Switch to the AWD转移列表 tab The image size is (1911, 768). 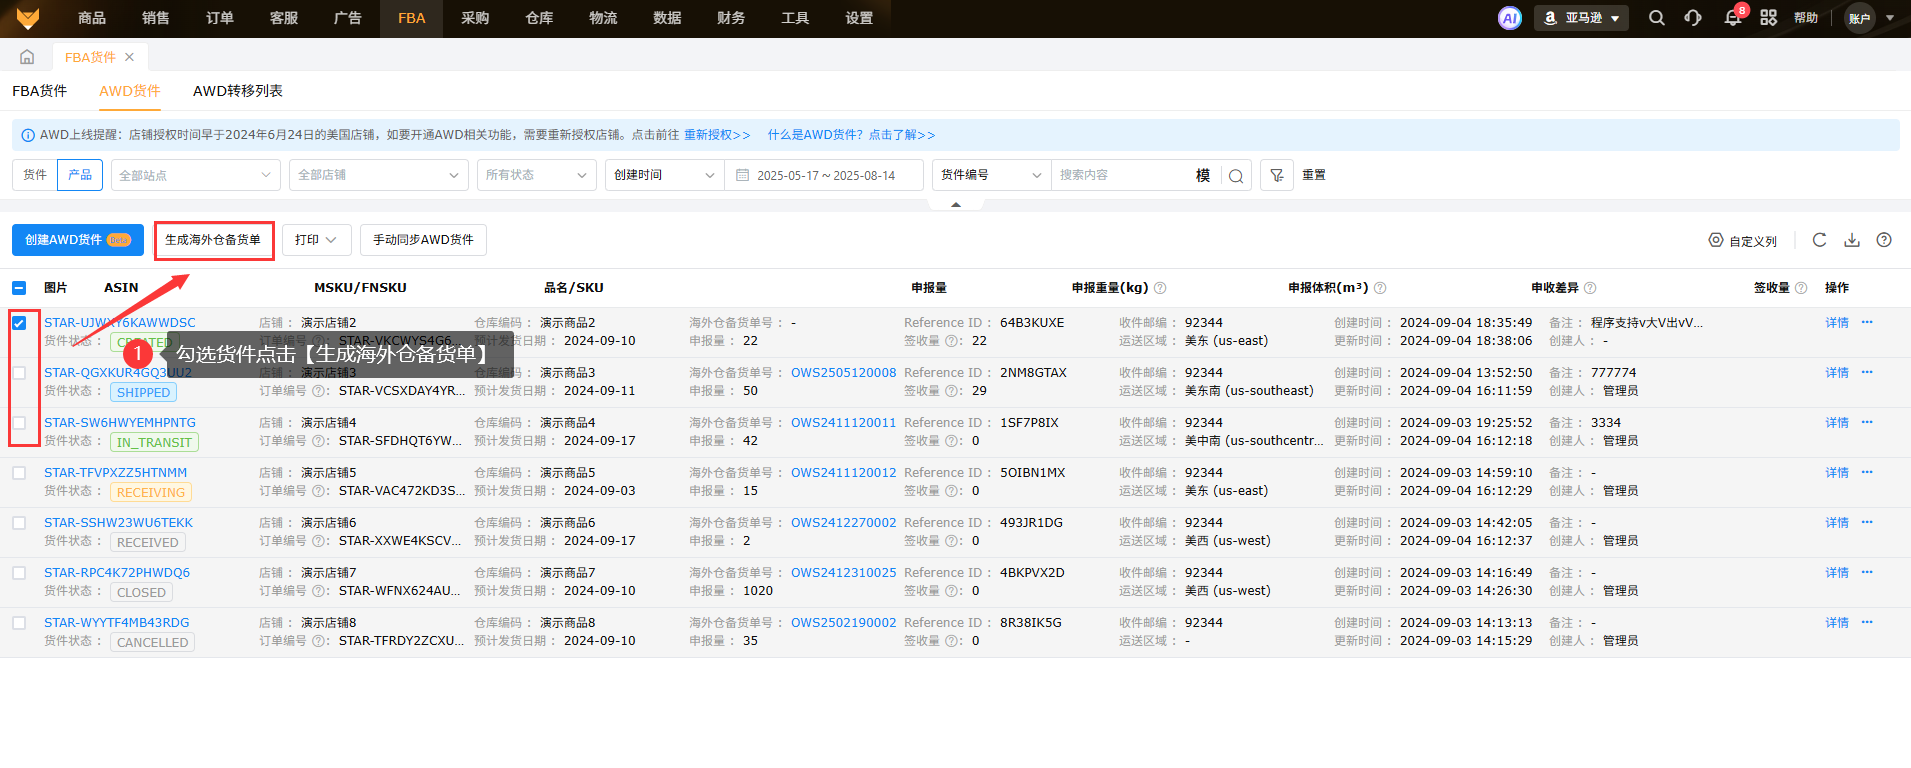[x=237, y=91]
